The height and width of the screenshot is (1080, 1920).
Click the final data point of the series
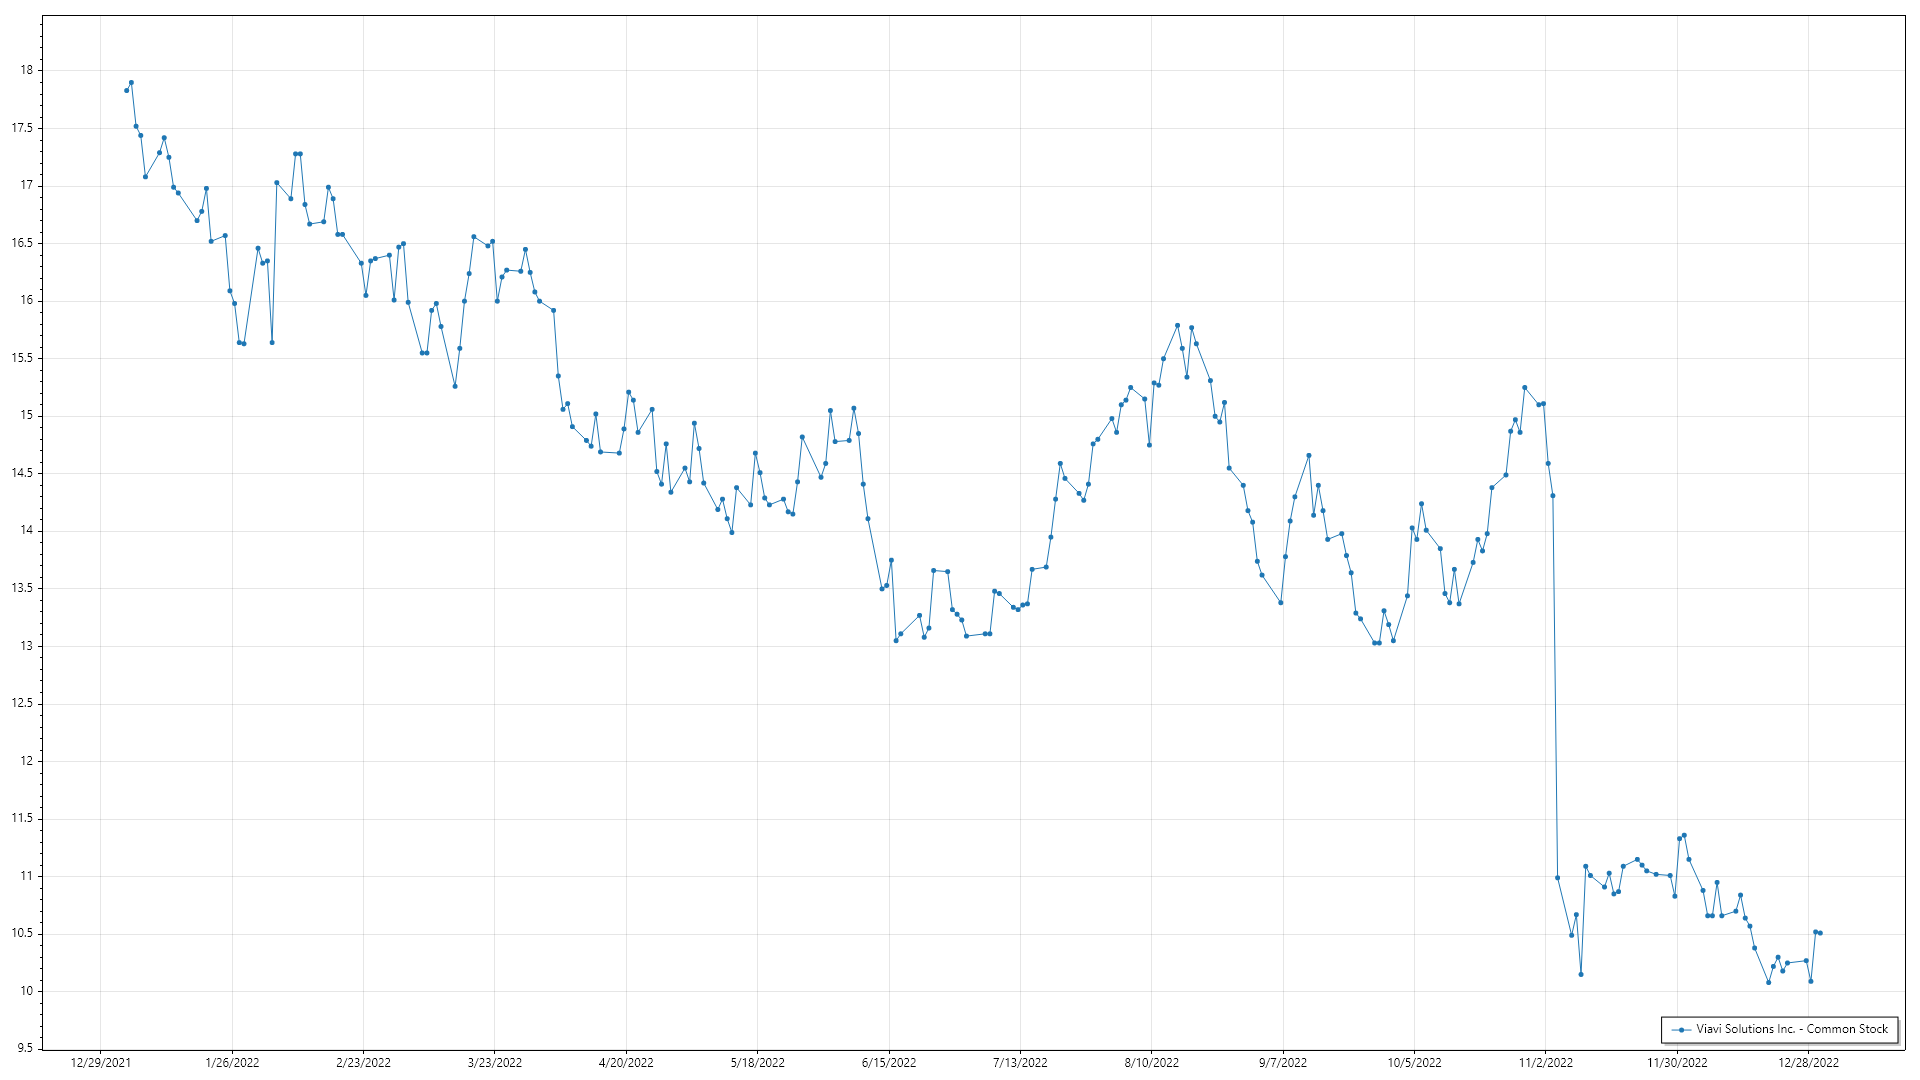pyautogui.click(x=1820, y=933)
